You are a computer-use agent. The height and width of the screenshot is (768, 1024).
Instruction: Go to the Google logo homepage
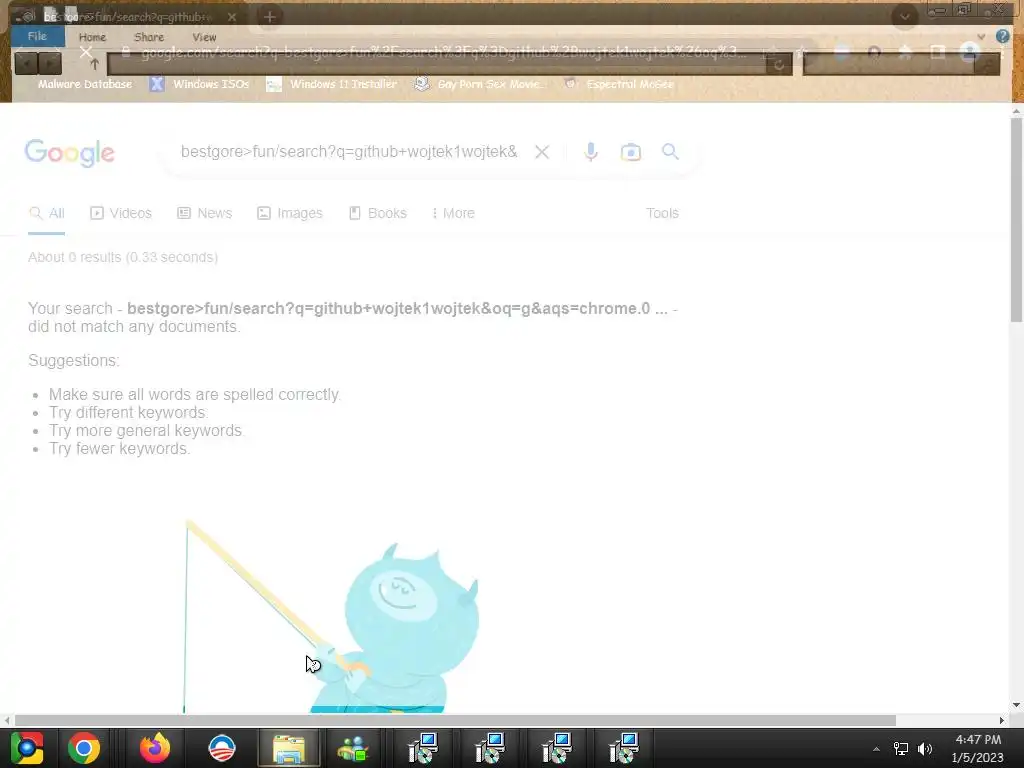coord(69,153)
